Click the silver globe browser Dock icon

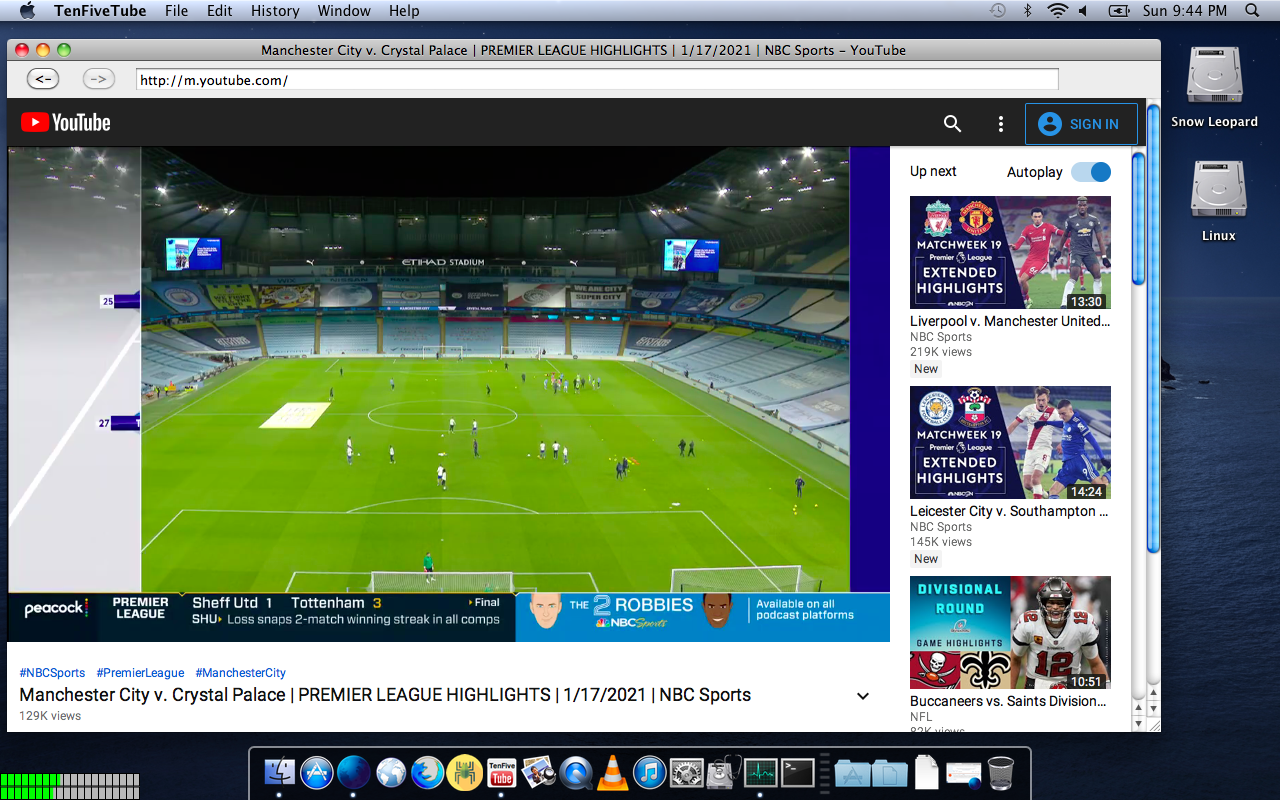[390, 772]
